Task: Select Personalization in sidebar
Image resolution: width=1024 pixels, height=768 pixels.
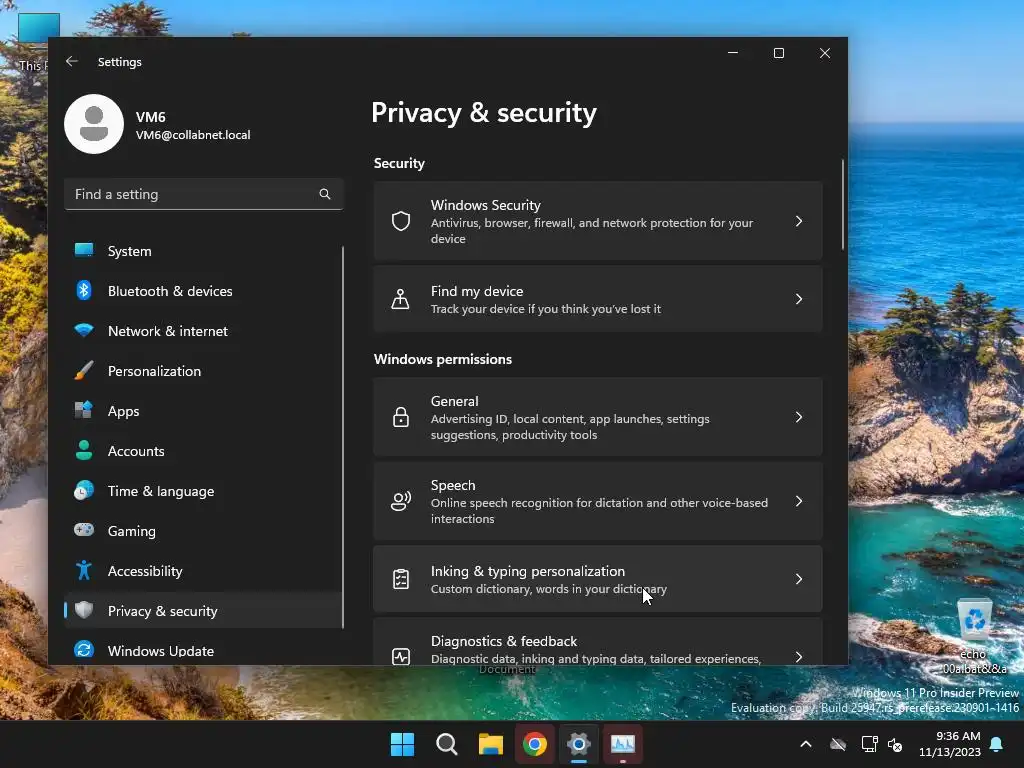Action: click(203, 371)
